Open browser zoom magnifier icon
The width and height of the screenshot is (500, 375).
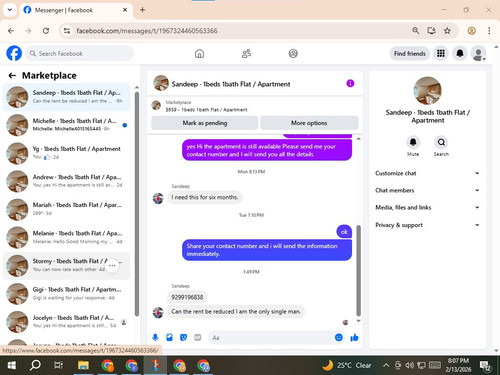click(x=415, y=31)
